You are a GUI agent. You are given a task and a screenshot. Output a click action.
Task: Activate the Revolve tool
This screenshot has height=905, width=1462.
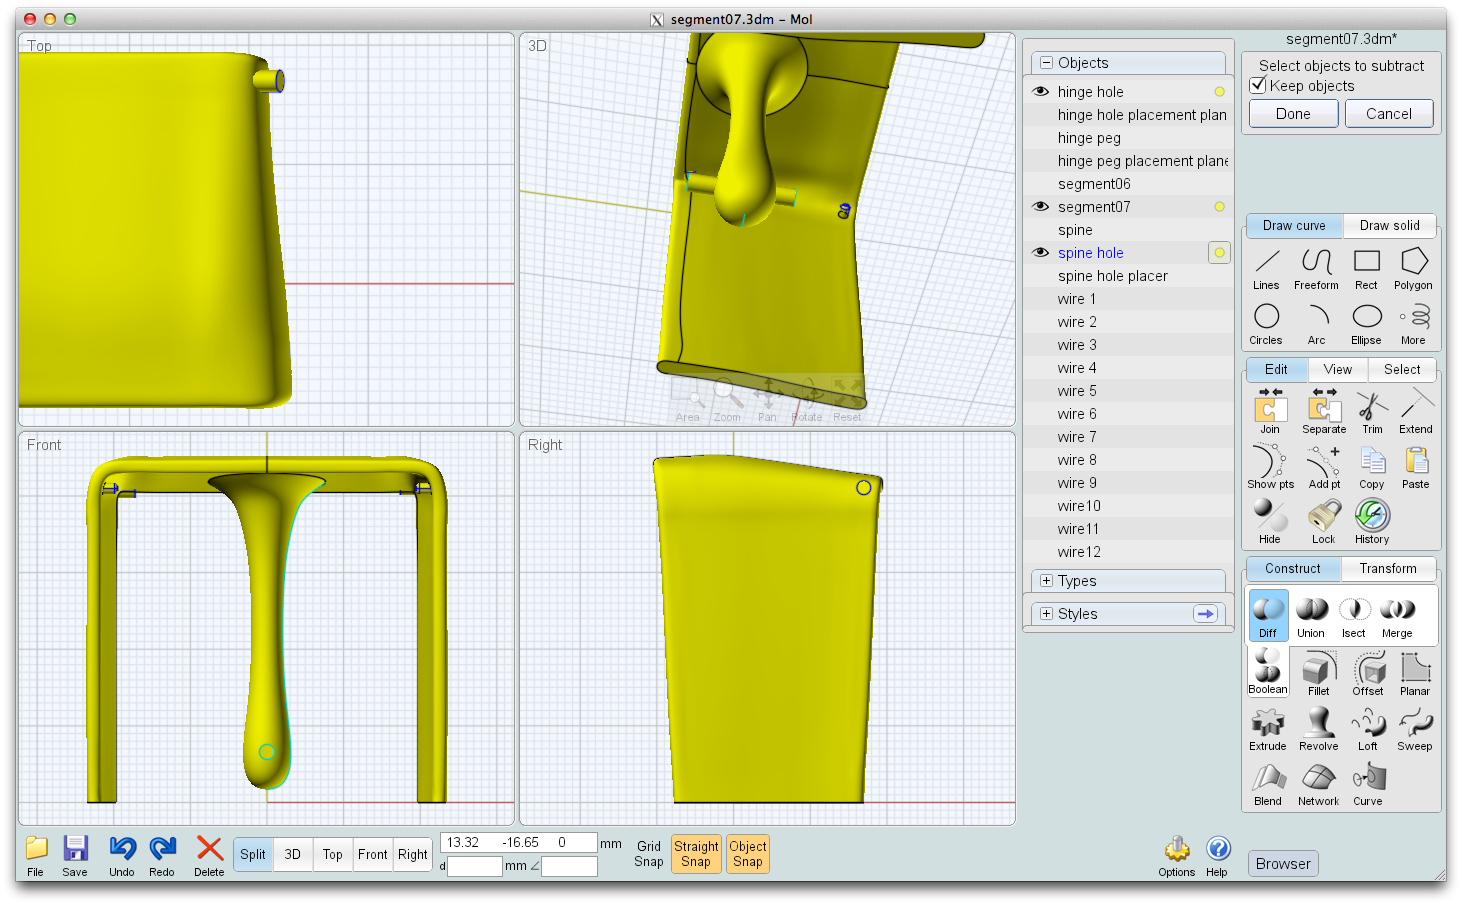(x=1319, y=729)
